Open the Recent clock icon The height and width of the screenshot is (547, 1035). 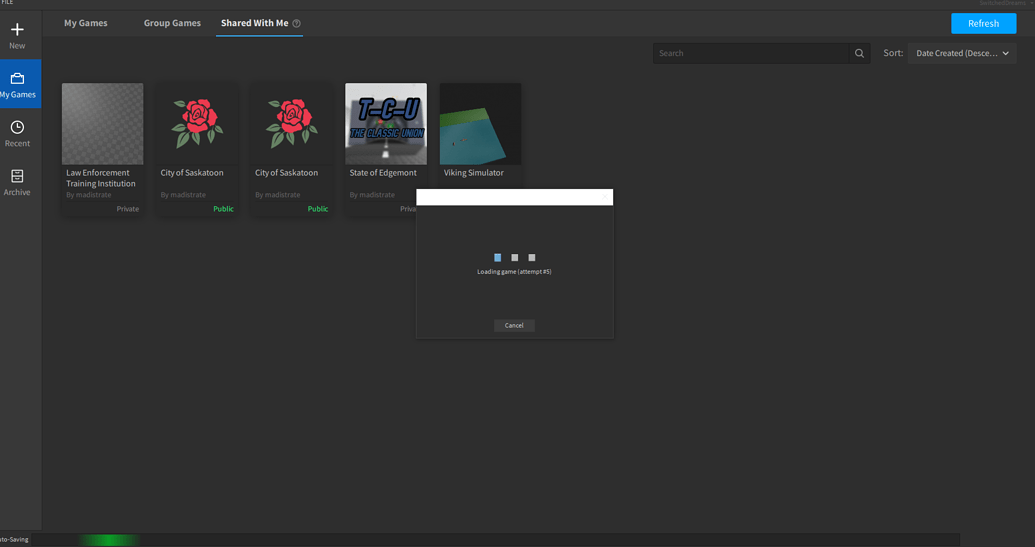tap(17, 127)
